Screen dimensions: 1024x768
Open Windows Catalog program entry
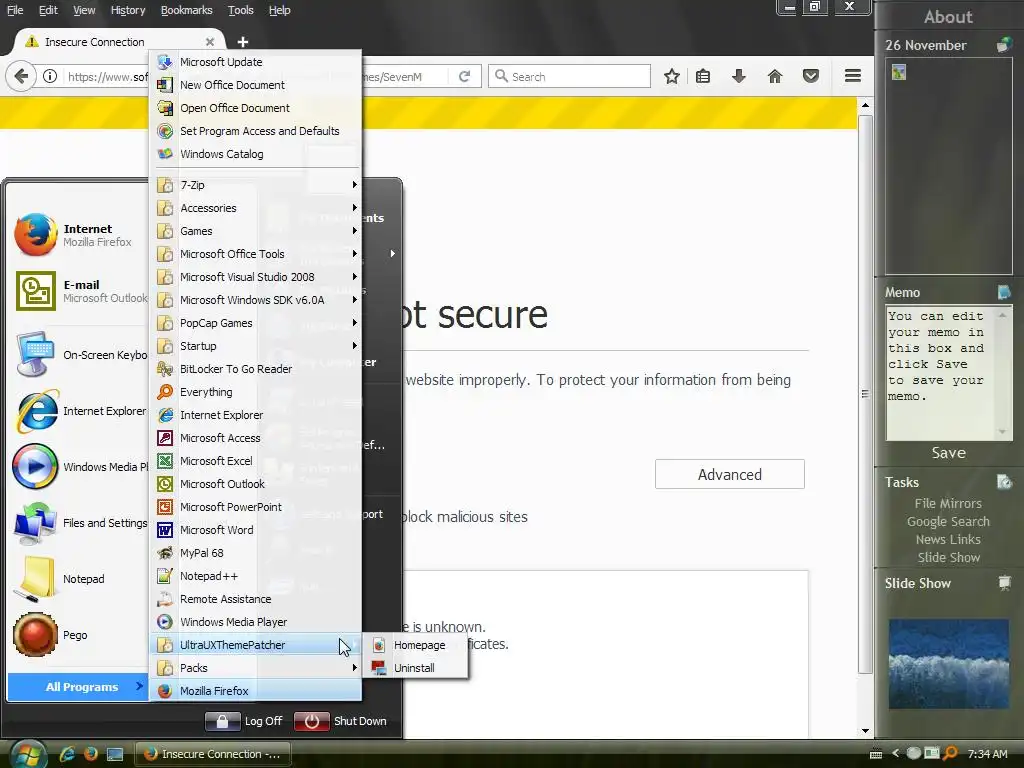[255, 154]
